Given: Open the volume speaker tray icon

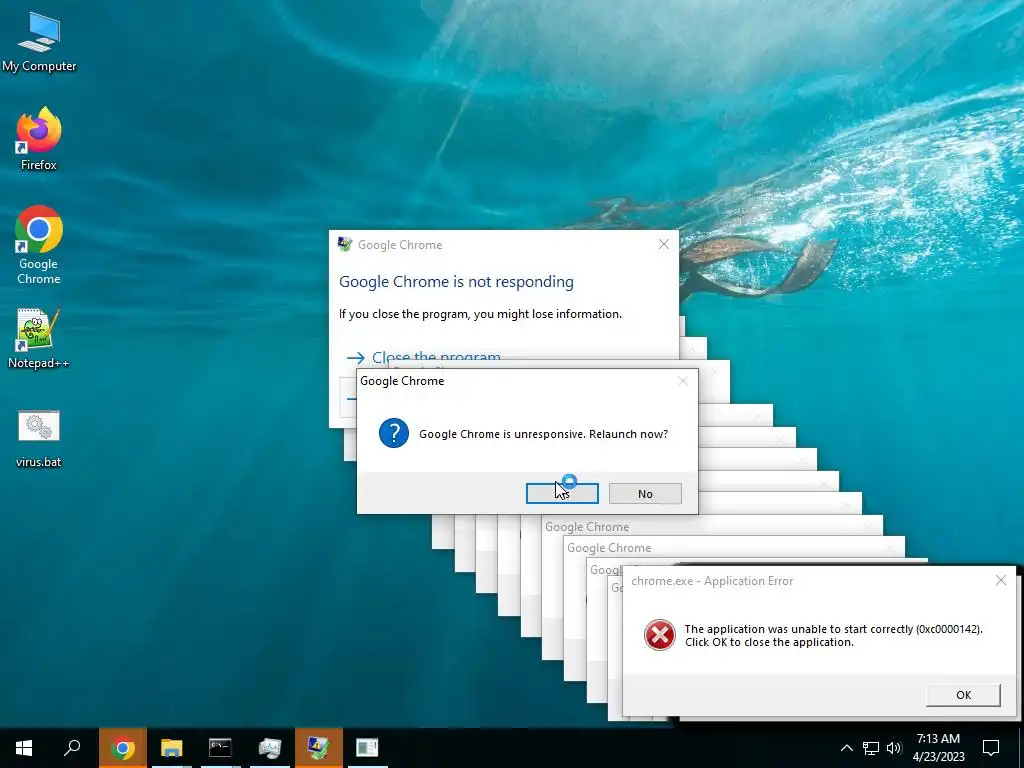Looking at the screenshot, I should [894, 748].
